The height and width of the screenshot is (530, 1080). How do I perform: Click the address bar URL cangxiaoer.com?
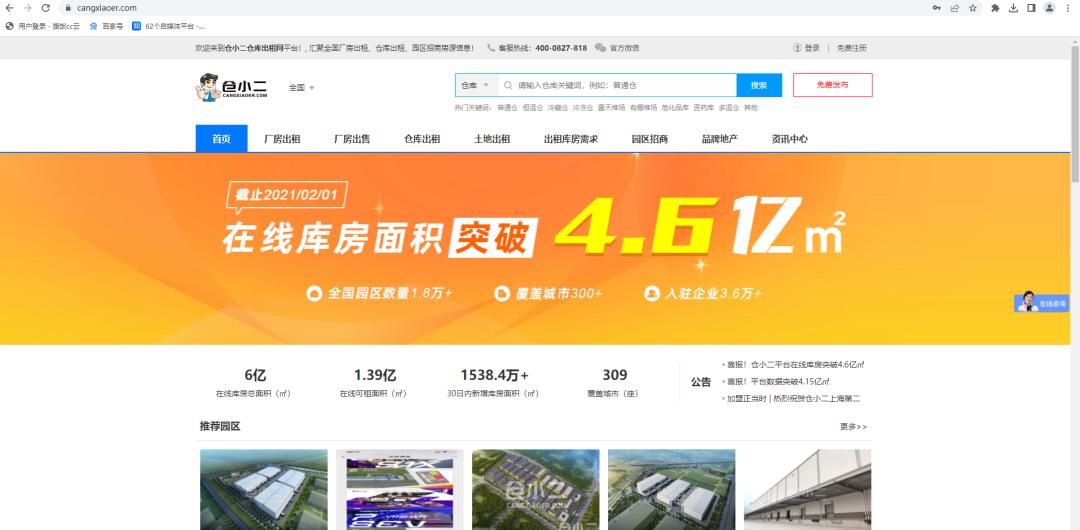109,8
